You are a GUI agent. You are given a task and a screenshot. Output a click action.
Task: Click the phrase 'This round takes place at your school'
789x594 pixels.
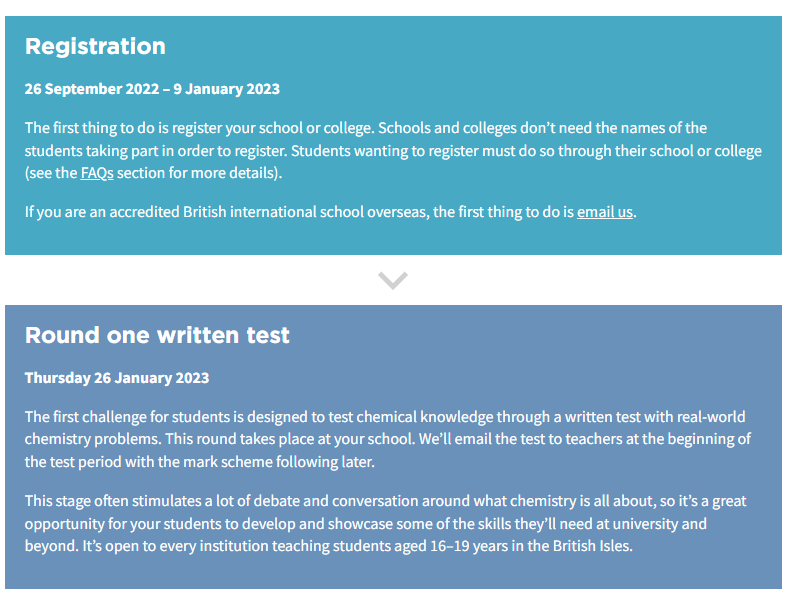(x=289, y=439)
